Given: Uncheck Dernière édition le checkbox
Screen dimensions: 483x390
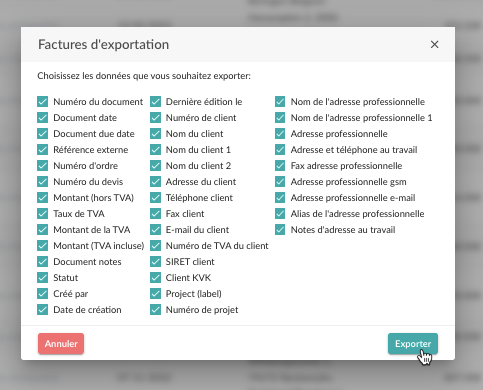Looking at the screenshot, I should 155,102.
